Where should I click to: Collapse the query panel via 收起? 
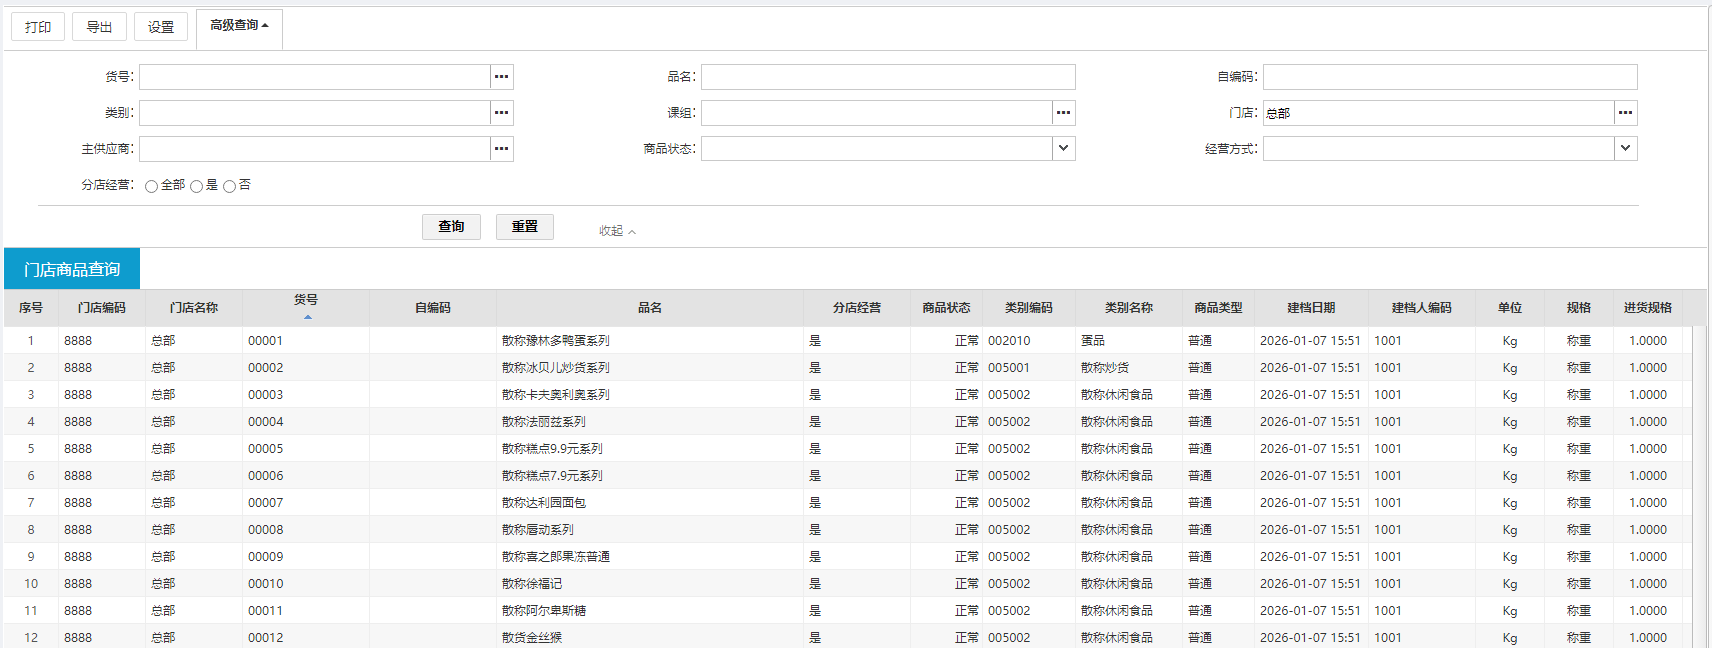617,231
